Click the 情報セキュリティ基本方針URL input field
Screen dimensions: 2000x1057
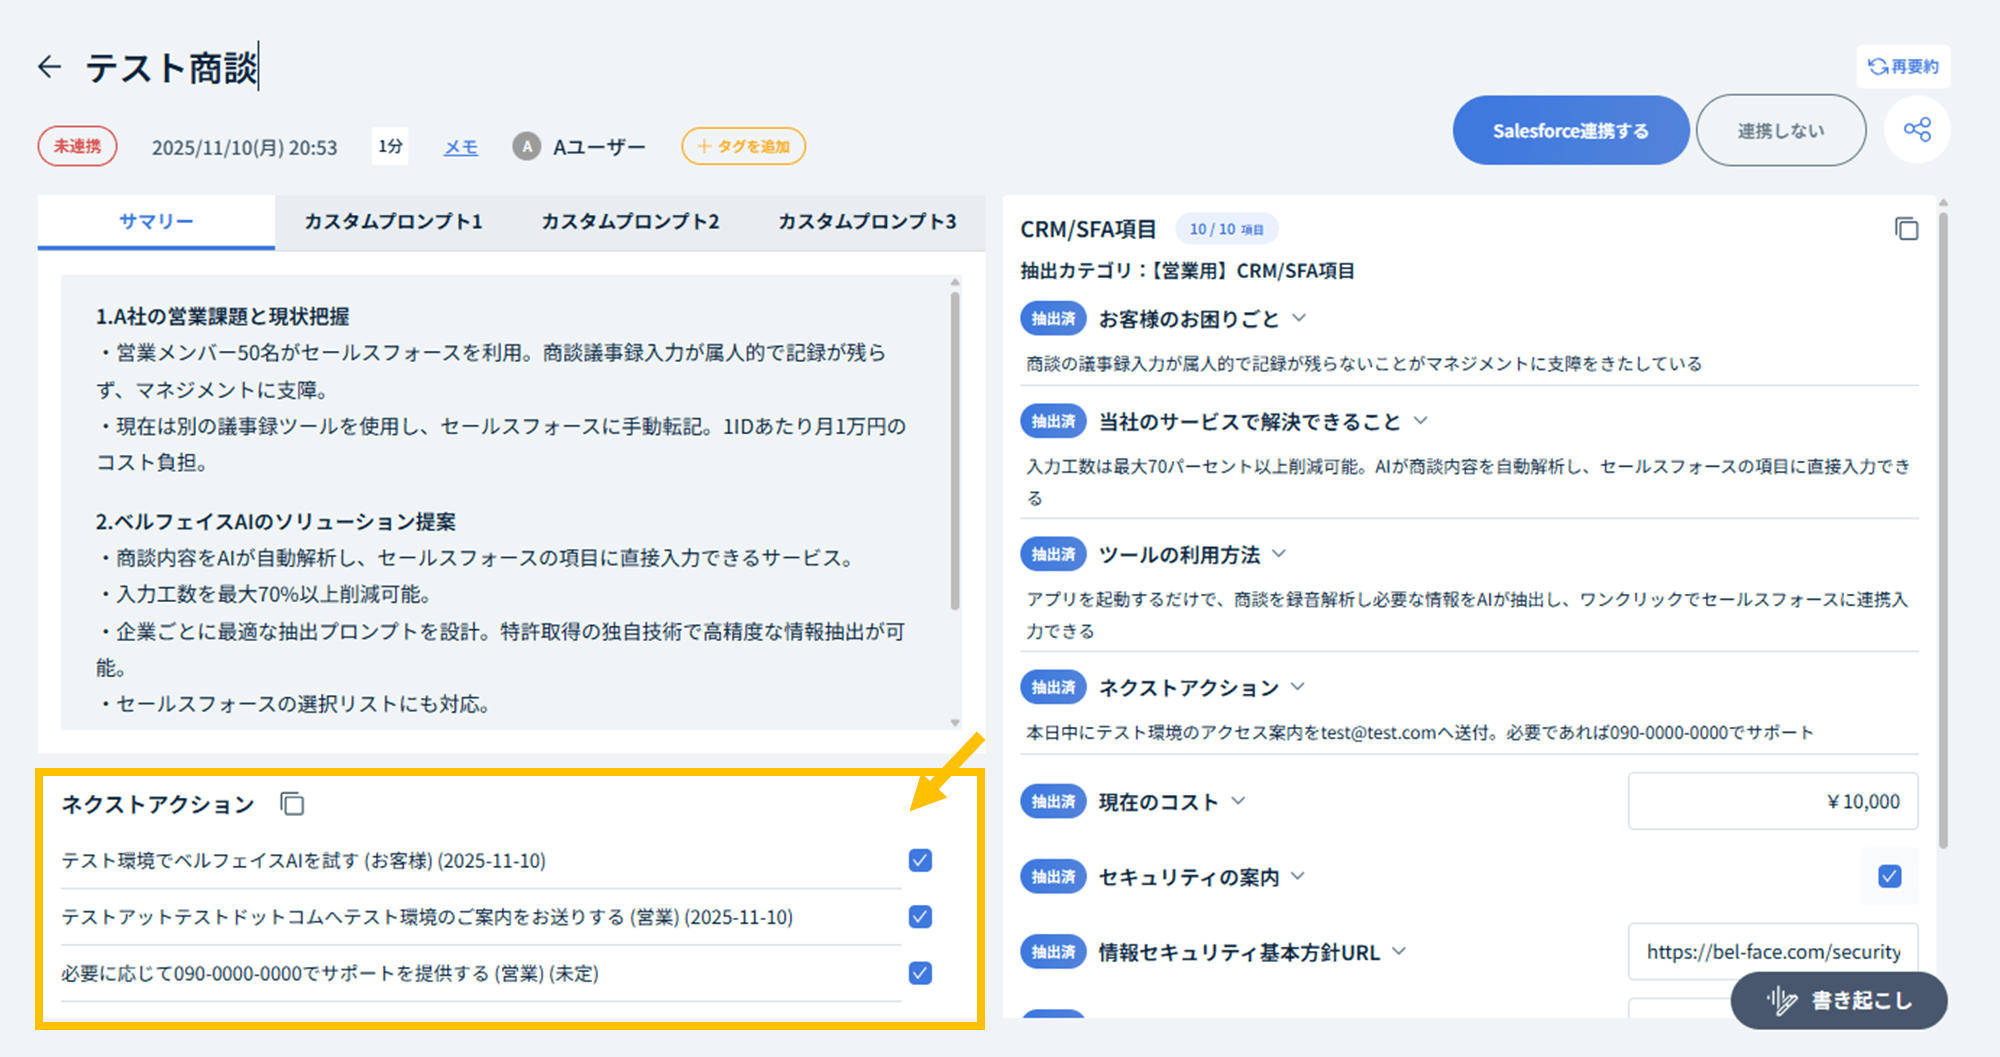coord(1772,952)
